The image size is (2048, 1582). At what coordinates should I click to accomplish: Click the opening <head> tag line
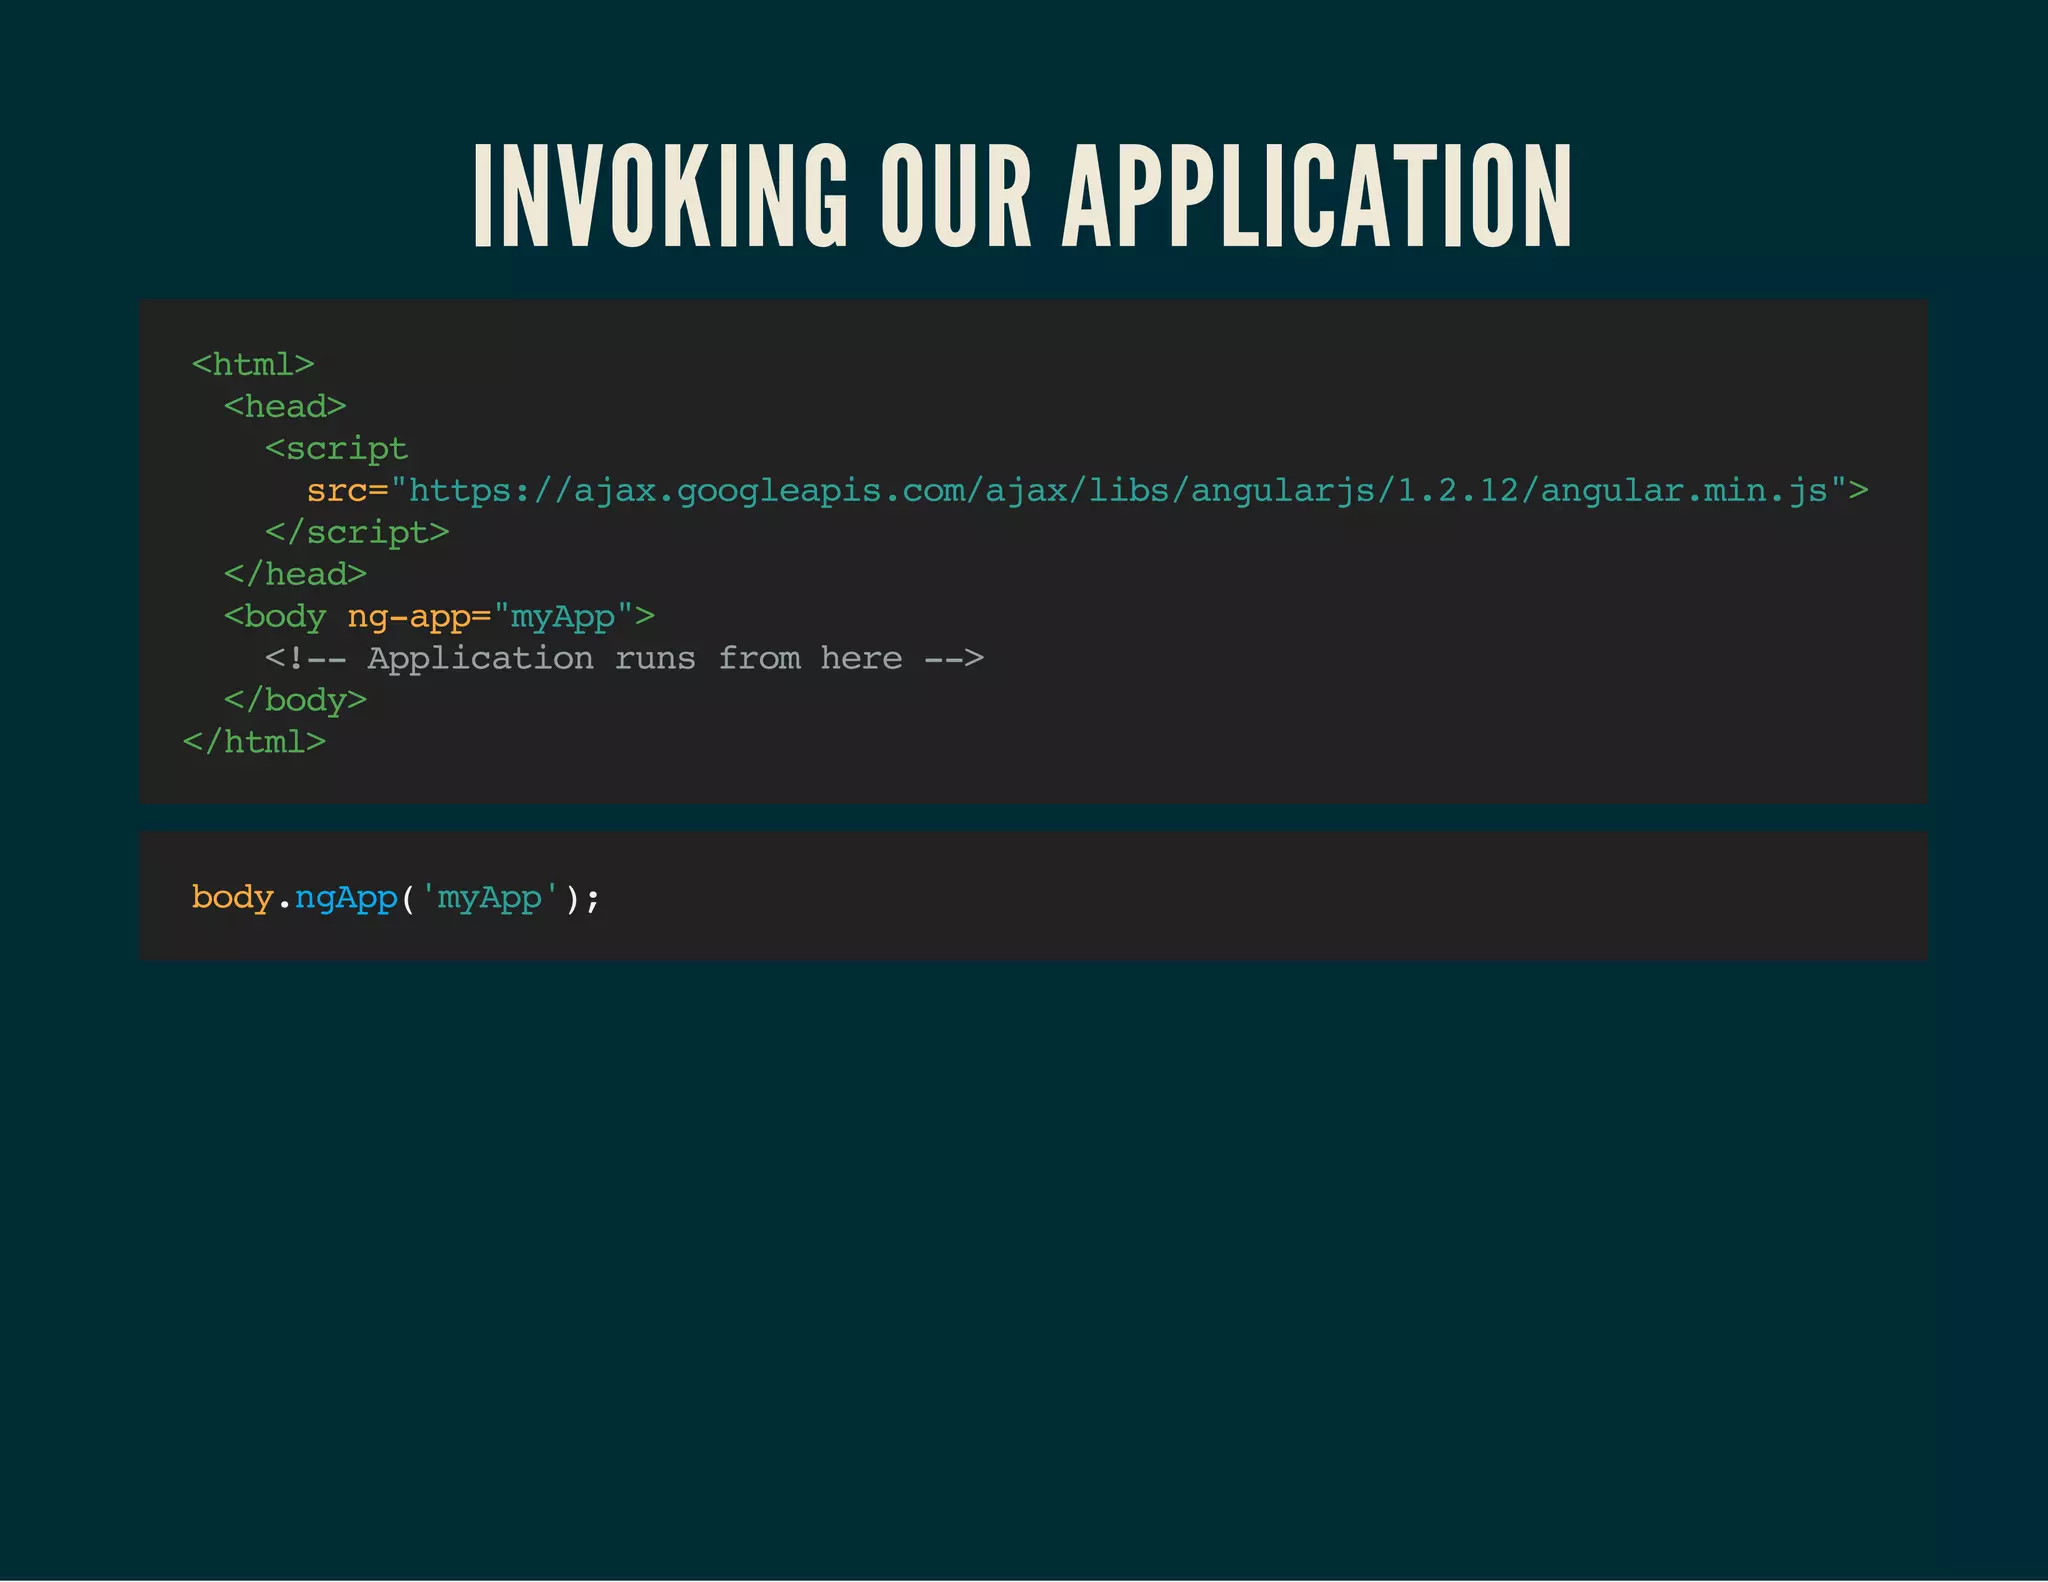[285, 406]
